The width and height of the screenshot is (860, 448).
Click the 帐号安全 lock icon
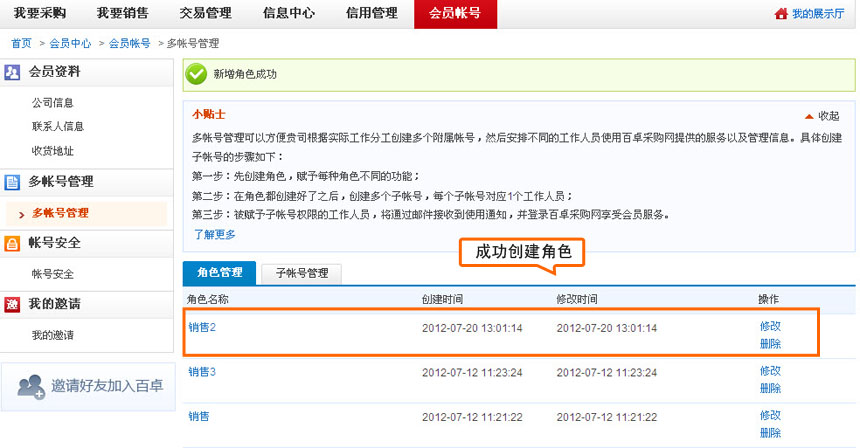[x=12, y=243]
